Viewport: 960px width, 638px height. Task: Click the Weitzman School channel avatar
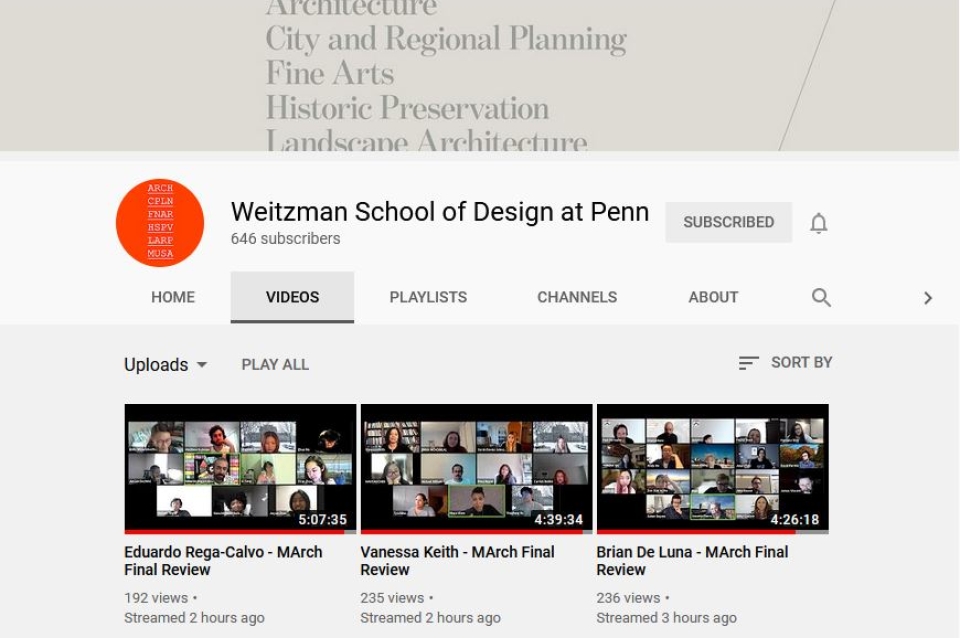160,222
